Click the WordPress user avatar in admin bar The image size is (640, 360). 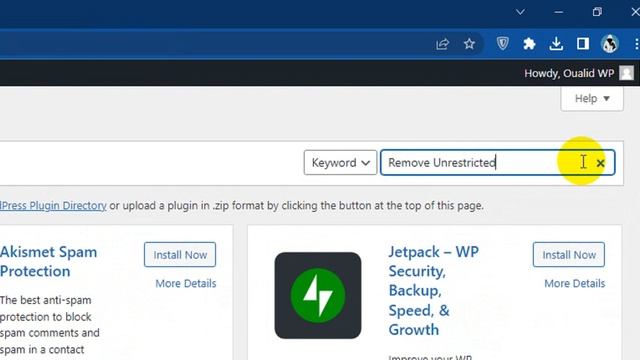coord(627,73)
